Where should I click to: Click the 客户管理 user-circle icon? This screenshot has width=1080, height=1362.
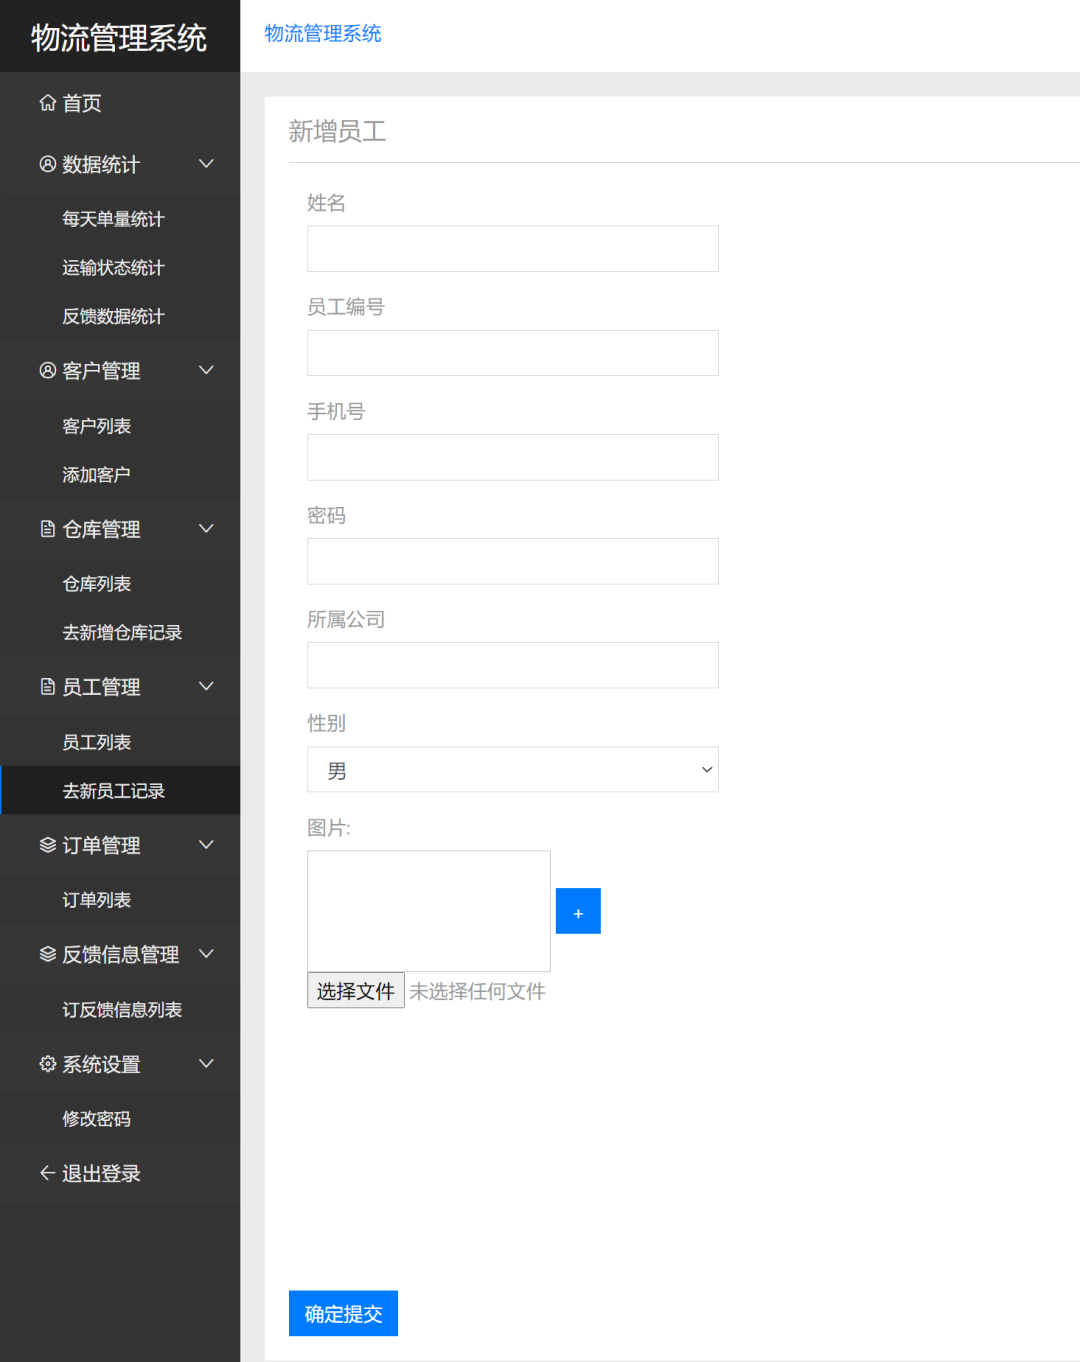(x=47, y=371)
